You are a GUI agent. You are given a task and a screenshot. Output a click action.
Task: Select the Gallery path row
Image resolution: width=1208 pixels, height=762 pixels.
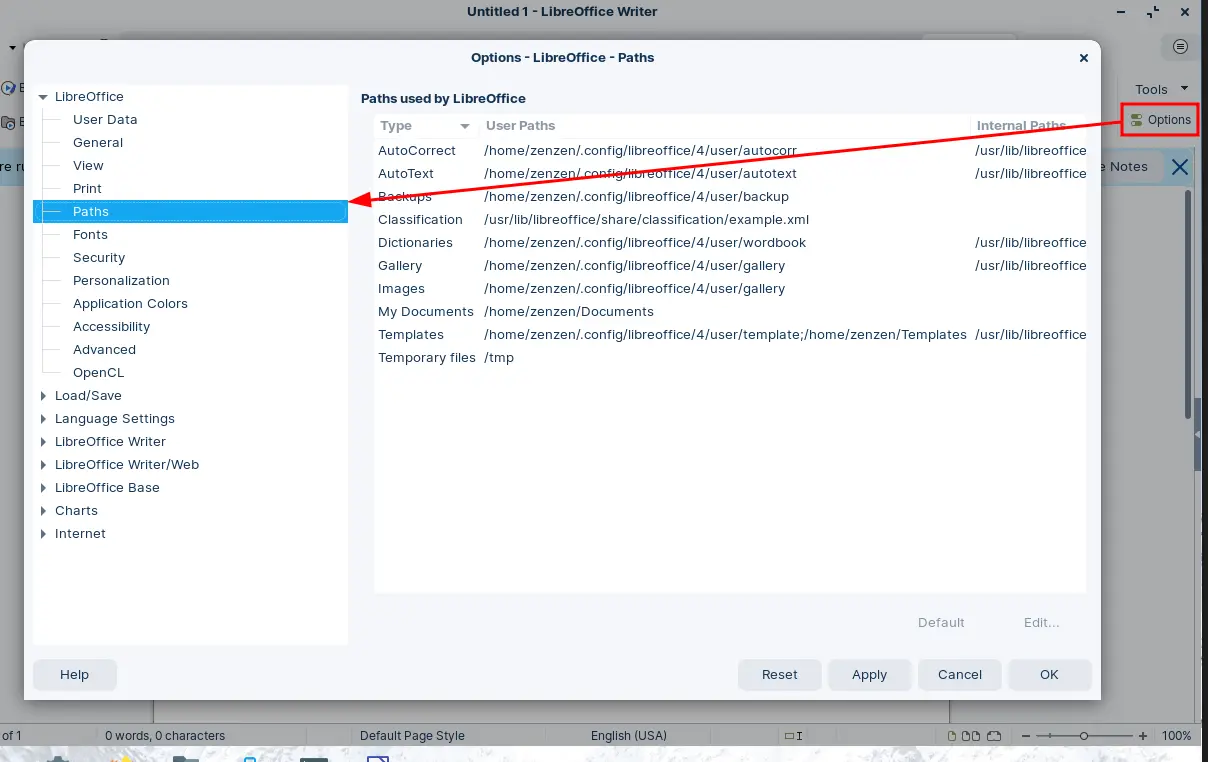pos(730,266)
